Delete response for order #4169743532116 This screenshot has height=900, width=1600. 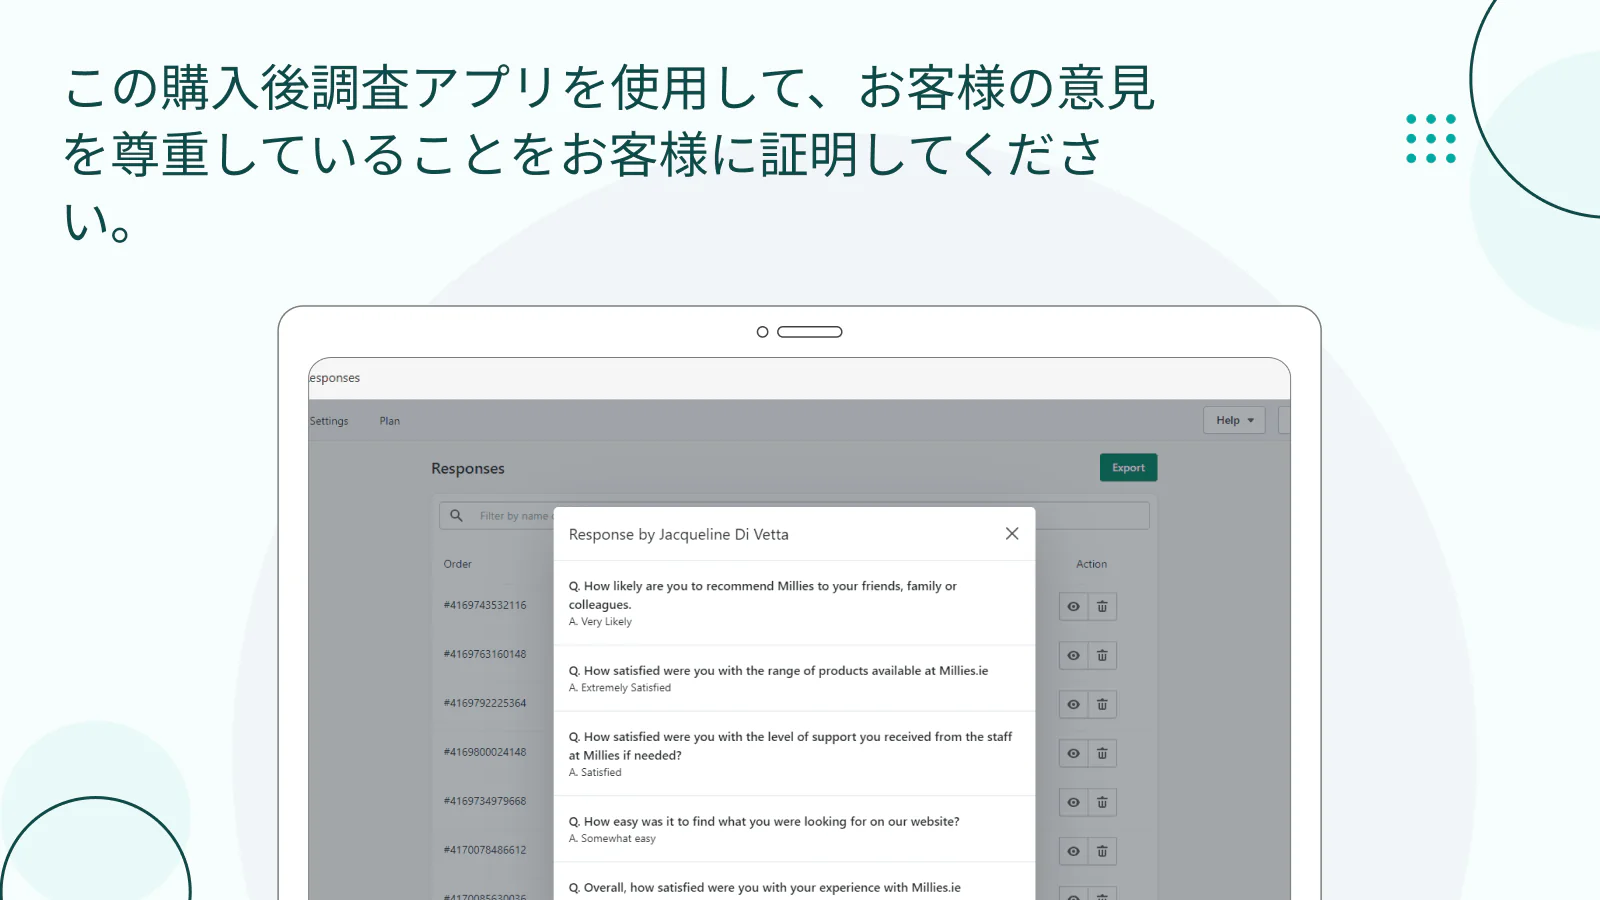[x=1102, y=607]
